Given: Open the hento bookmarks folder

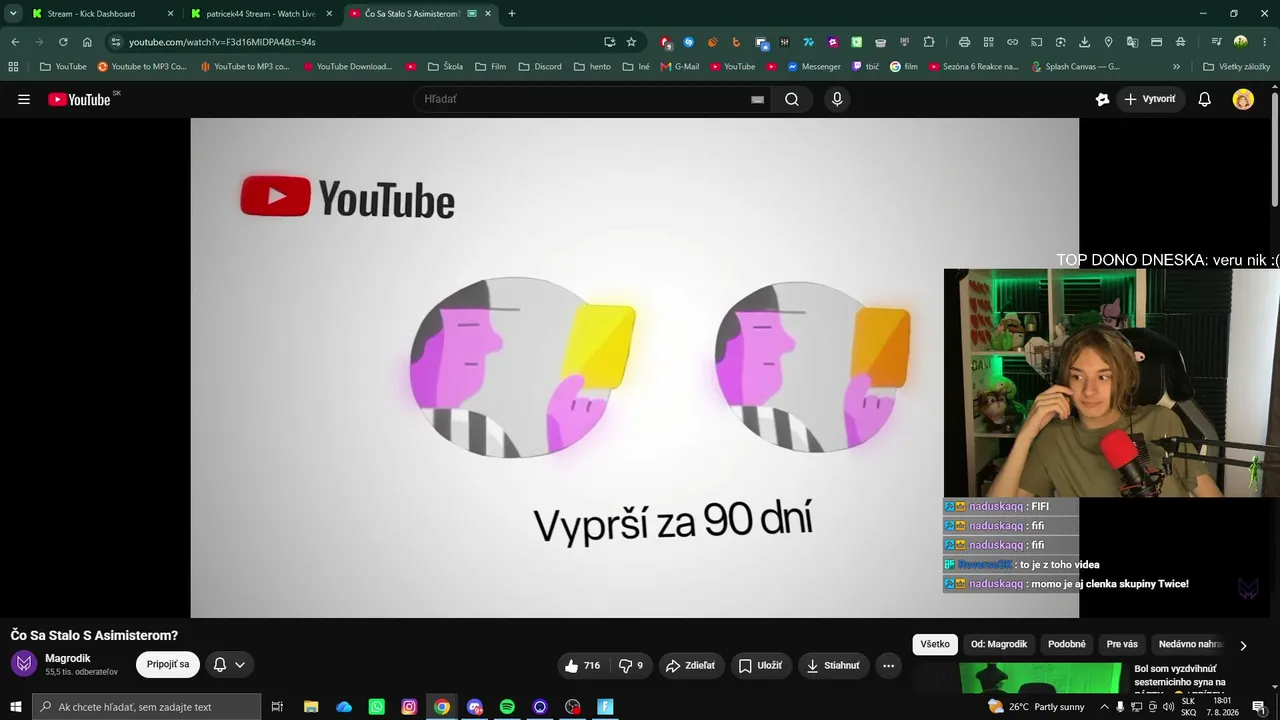Looking at the screenshot, I should pos(592,67).
